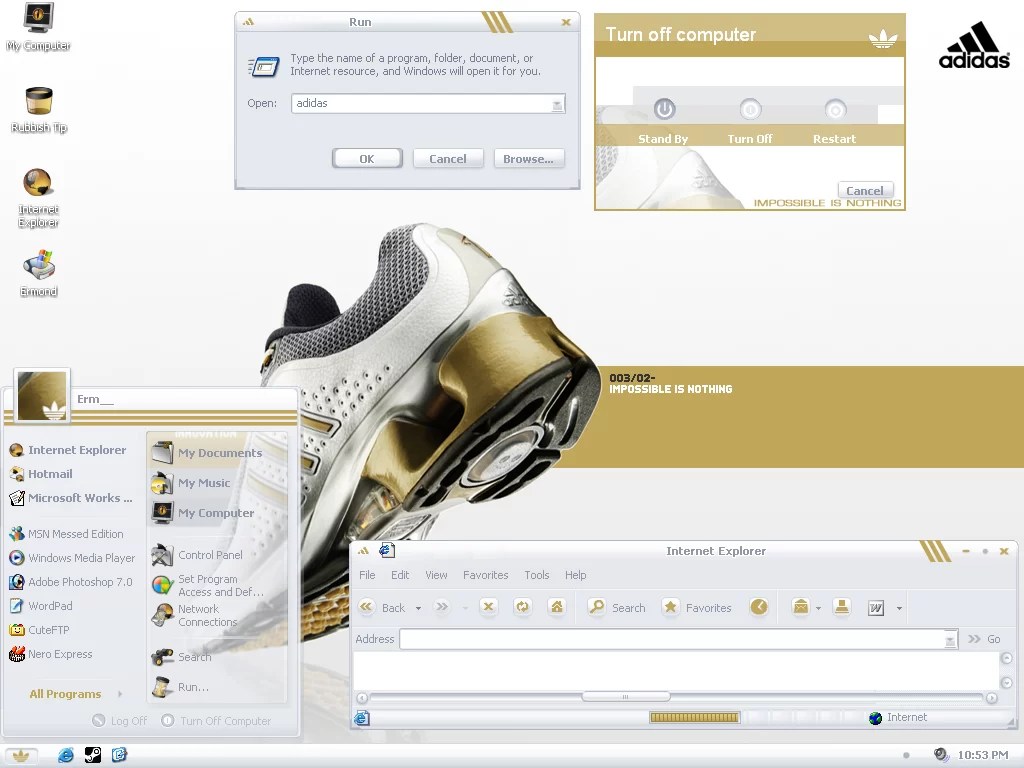1024x768 pixels.
Task: Click the Stand By power icon
Action: tap(664, 109)
